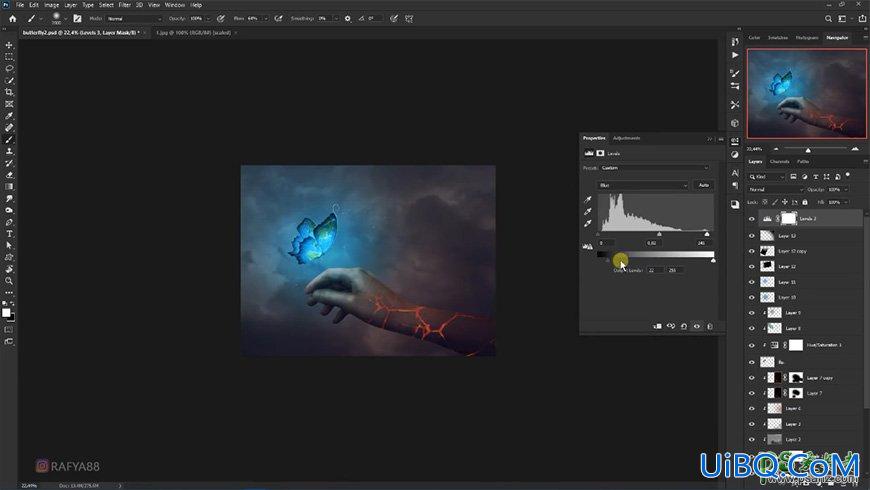Open the layer filter Kind dropdown
Screen dimensions: 870x490
(x=767, y=176)
